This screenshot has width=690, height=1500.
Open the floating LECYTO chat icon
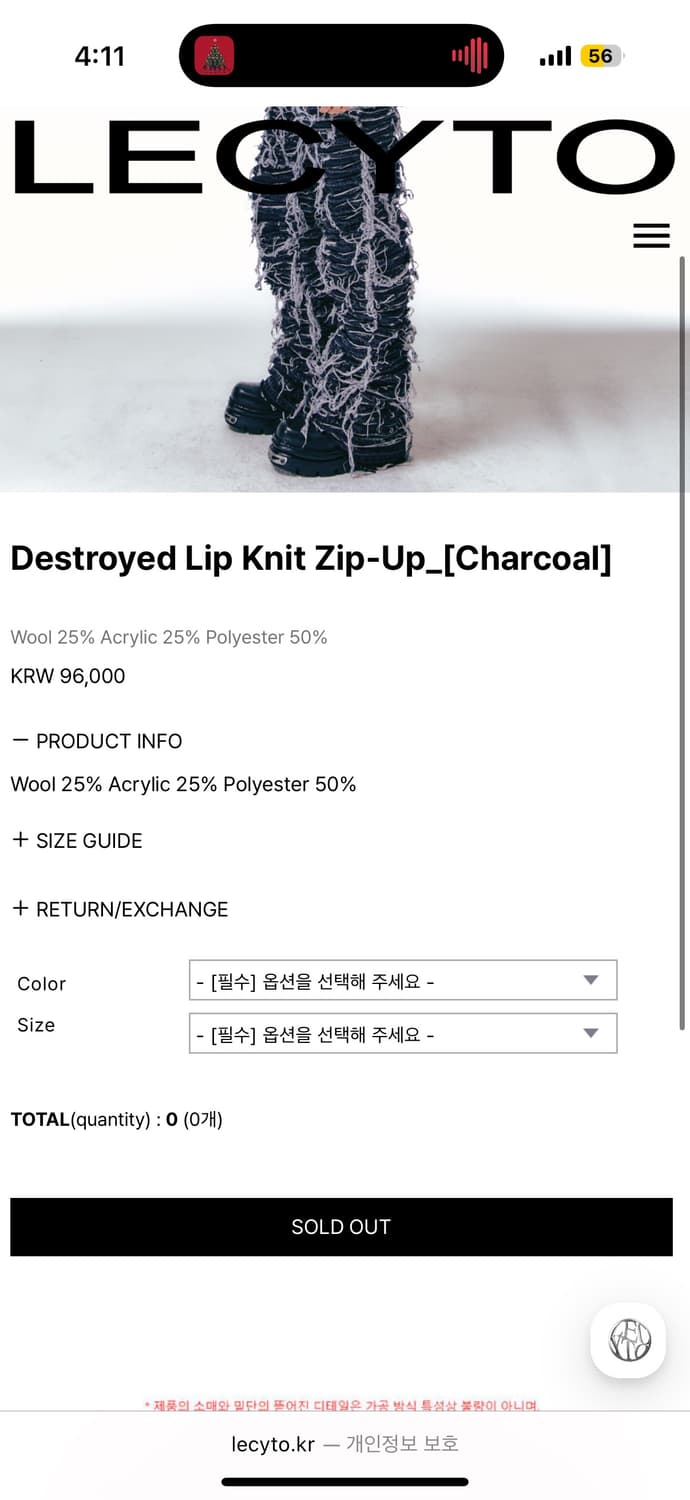click(628, 1340)
